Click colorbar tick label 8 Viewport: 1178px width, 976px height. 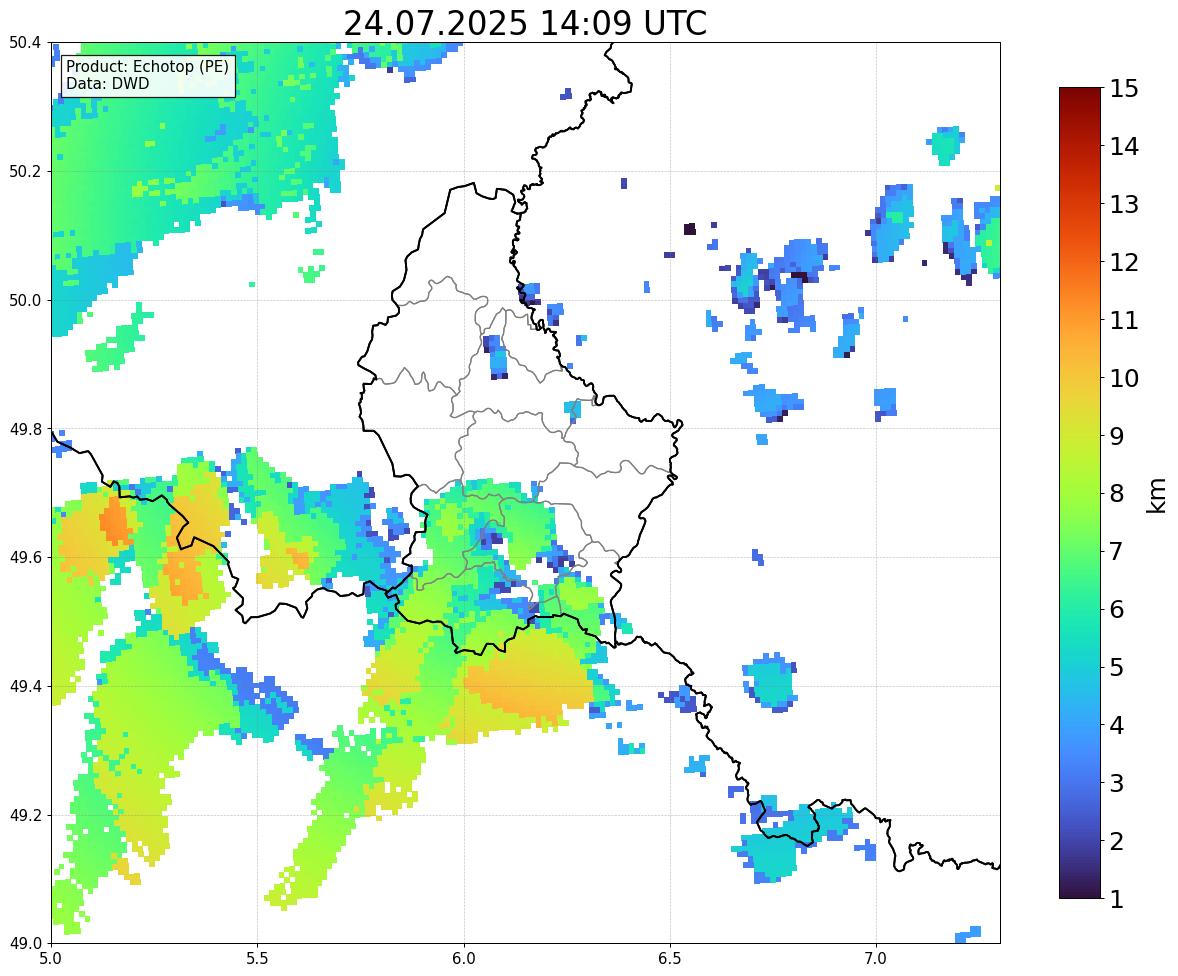point(1117,494)
